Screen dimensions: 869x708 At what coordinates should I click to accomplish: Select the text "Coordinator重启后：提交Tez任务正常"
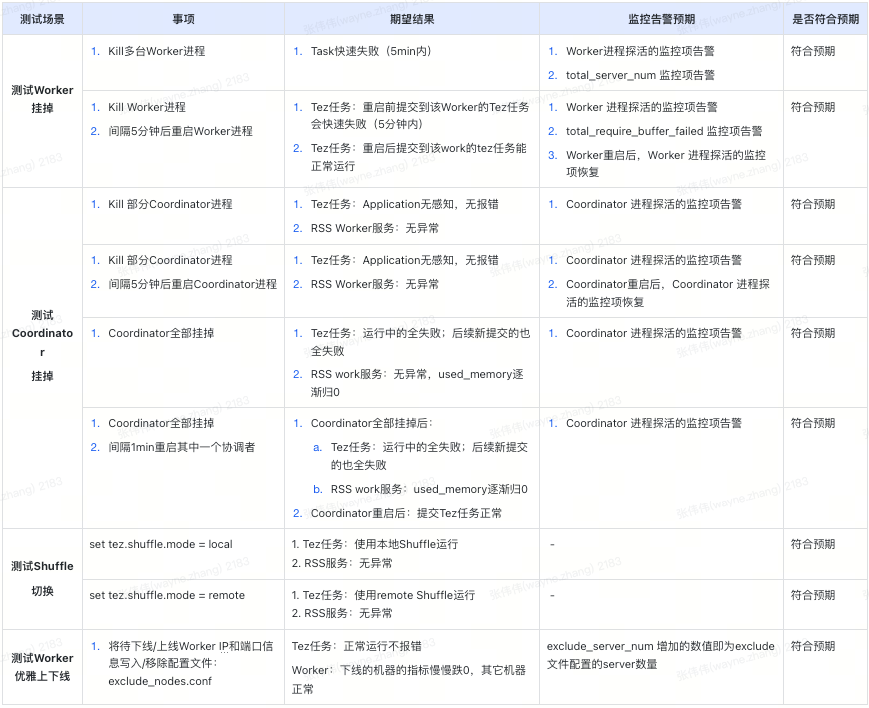point(406,513)
